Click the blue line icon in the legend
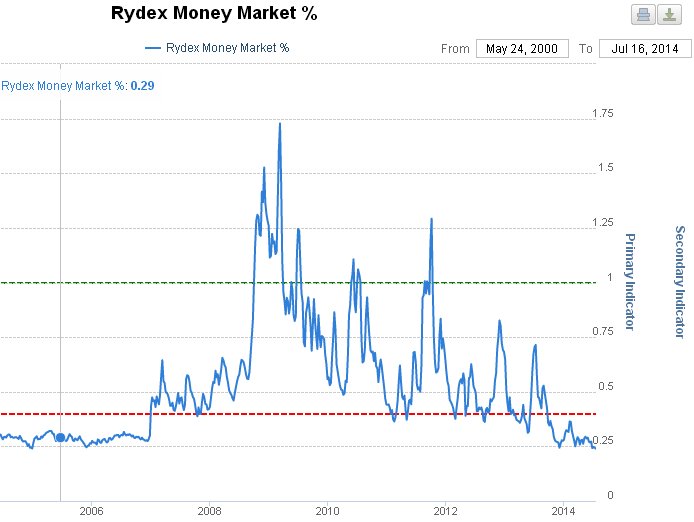The width and height of the screenshot is (694, 522). coord(153,47)
